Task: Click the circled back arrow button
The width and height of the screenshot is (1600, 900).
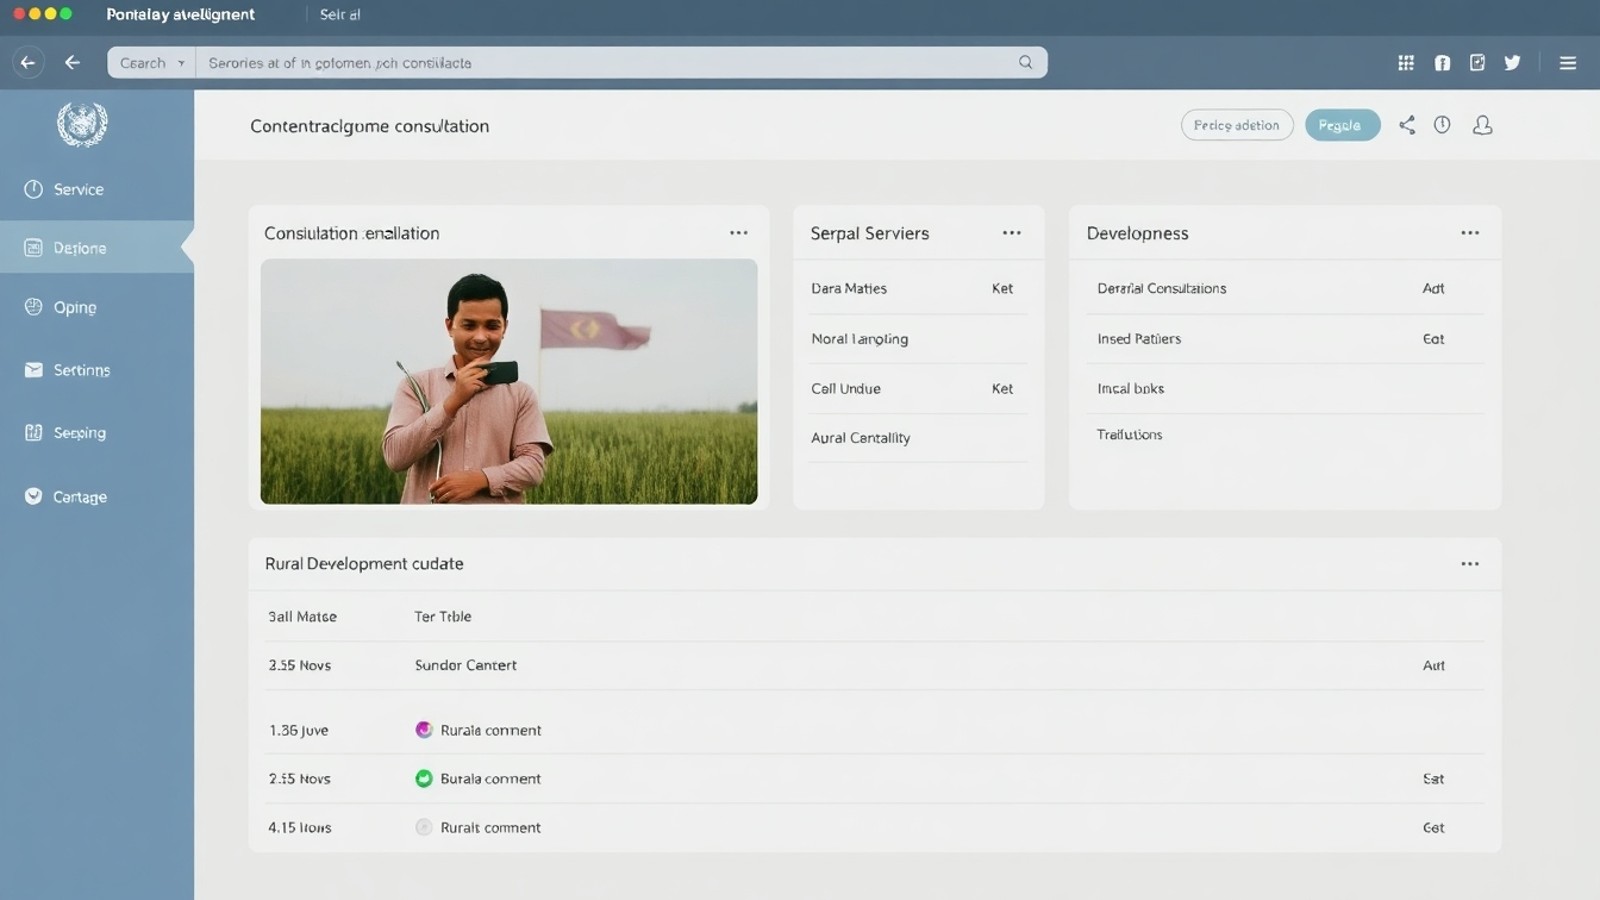Action: 28,62
